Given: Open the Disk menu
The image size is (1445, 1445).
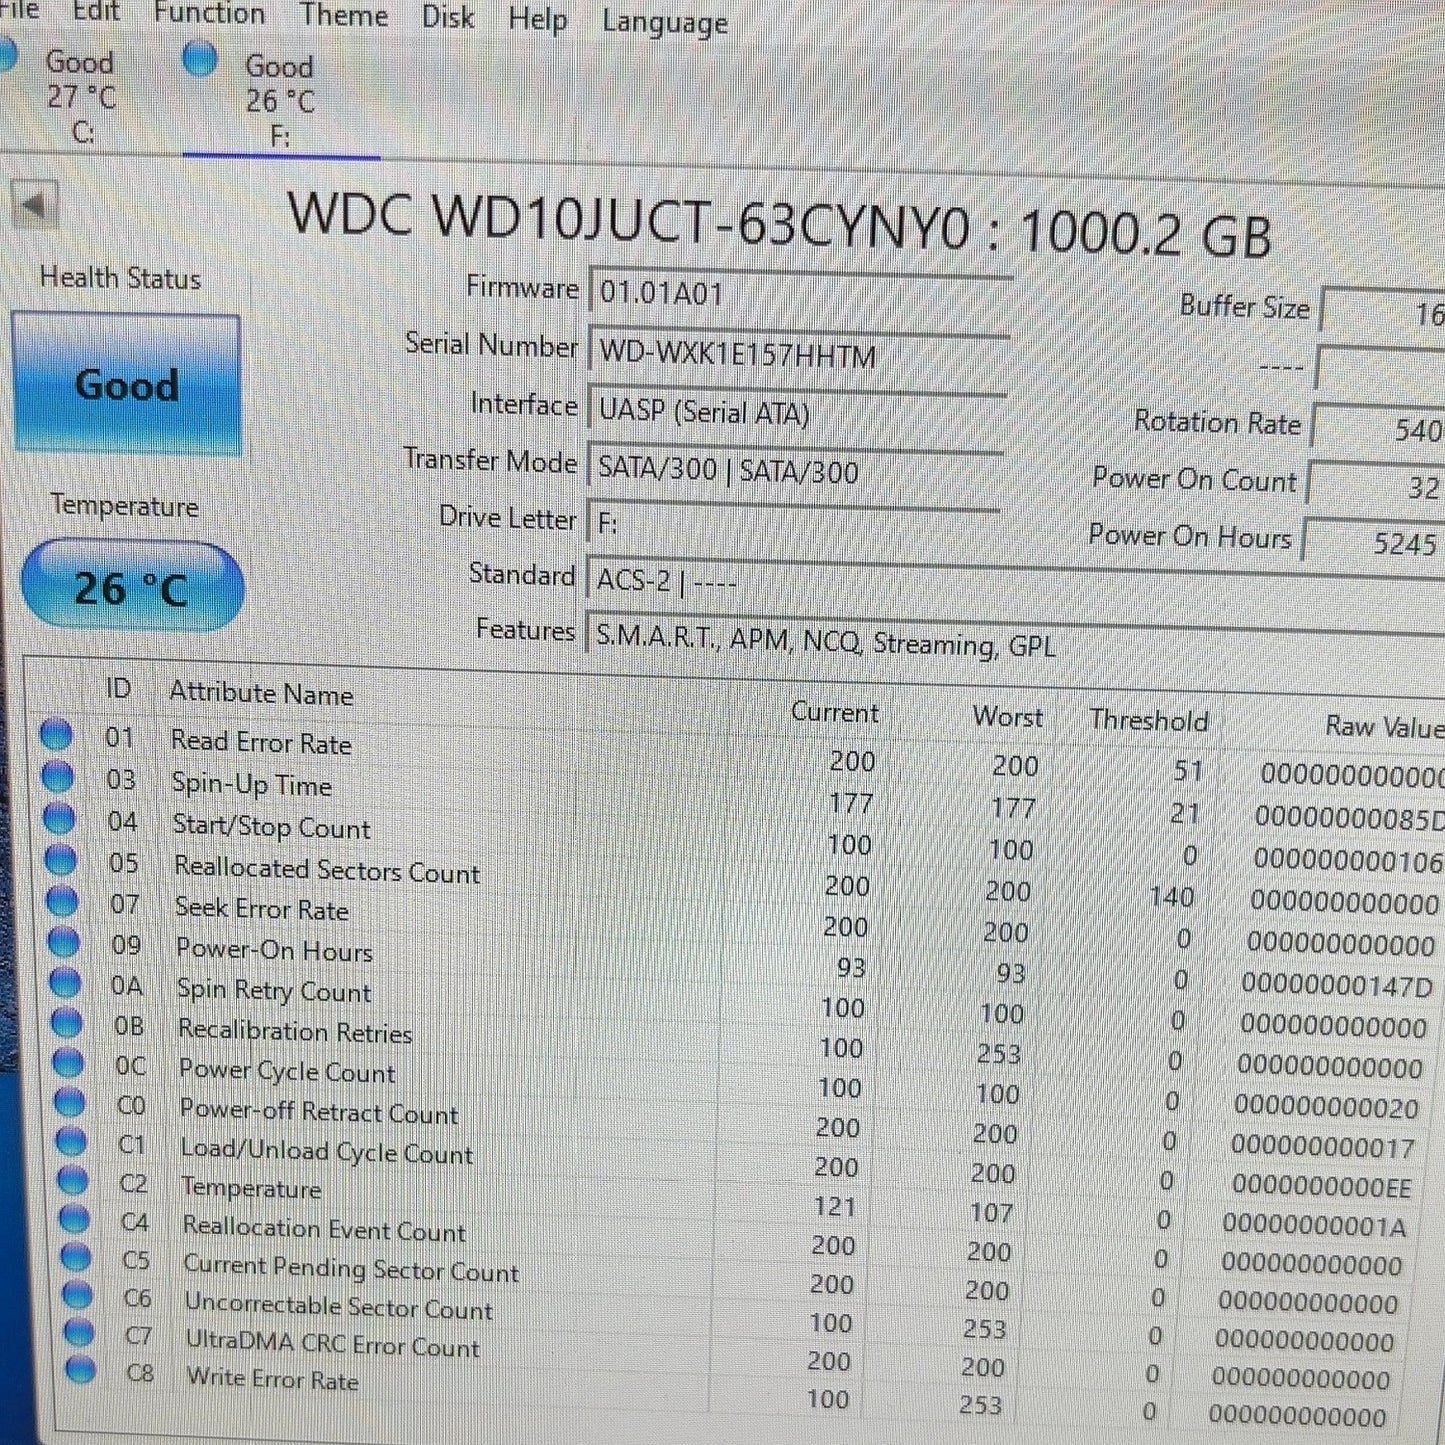Looking at the screenshot, I should 447,17.
